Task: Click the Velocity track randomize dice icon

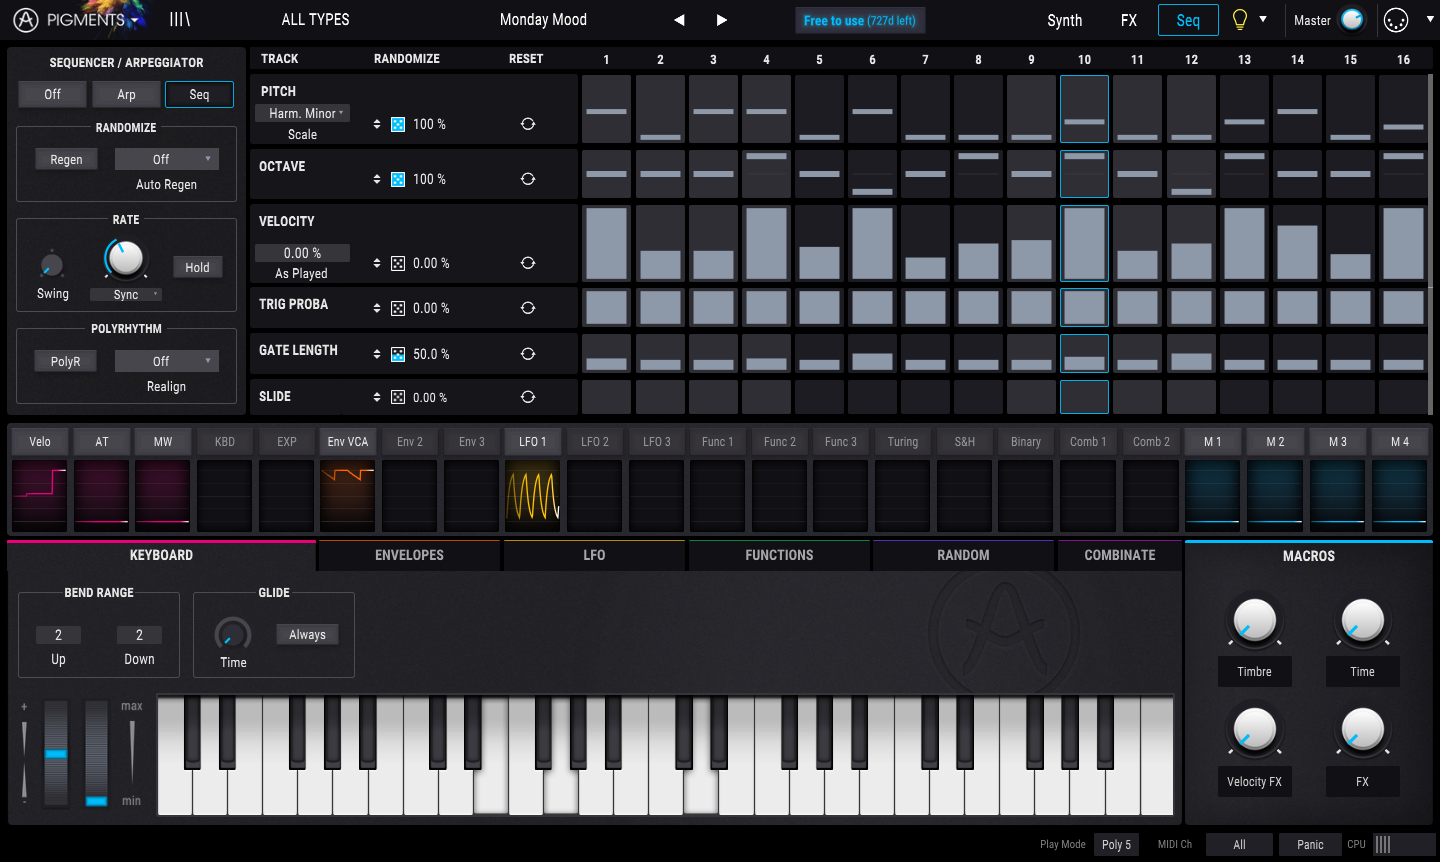Action: click(398, 263)
